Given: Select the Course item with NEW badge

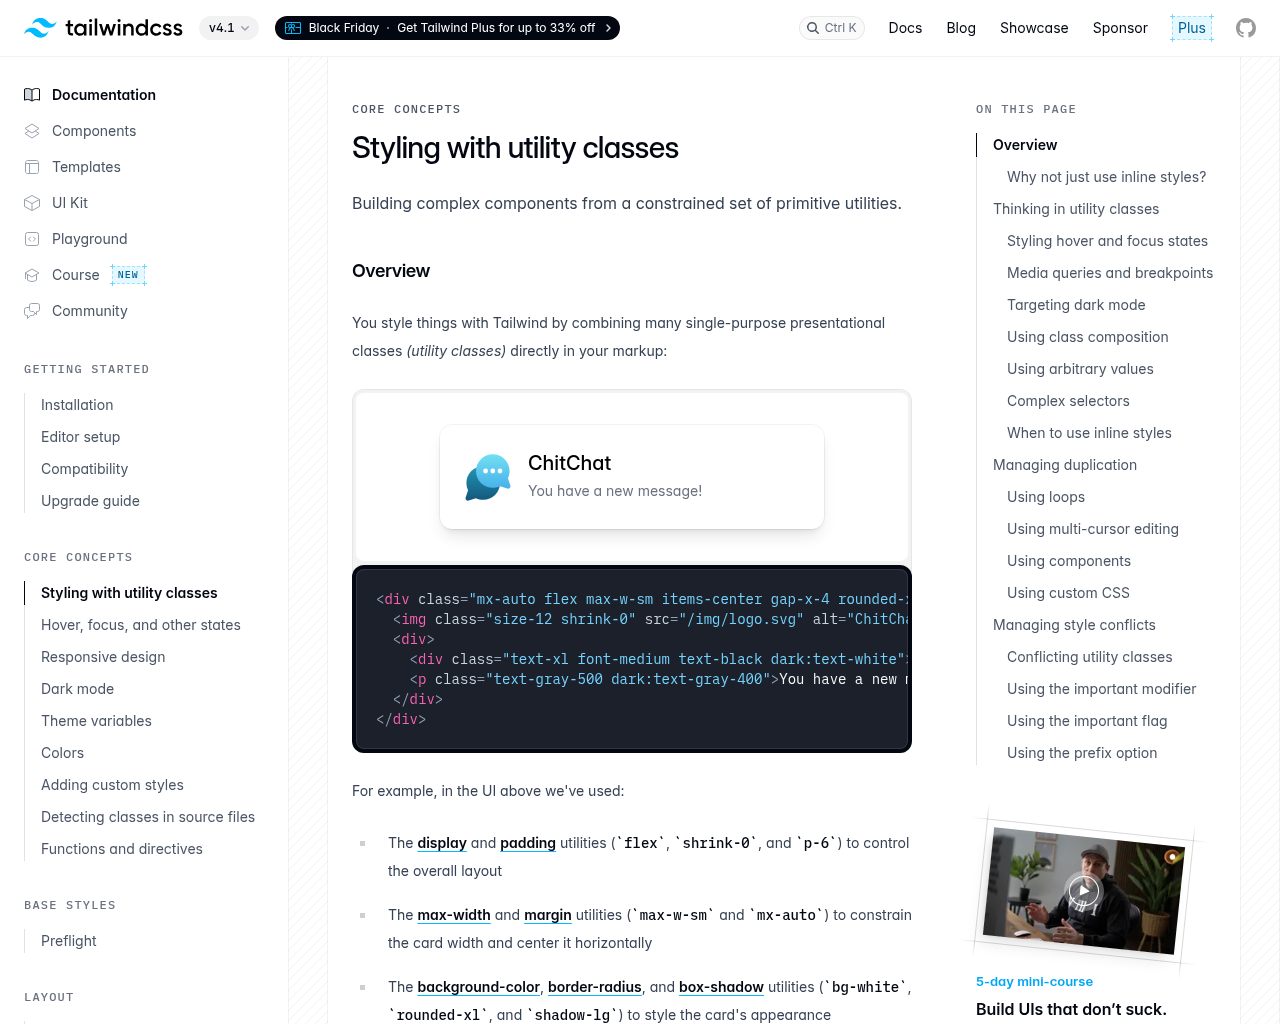Looking at the screenshot, I should [76, 274].
